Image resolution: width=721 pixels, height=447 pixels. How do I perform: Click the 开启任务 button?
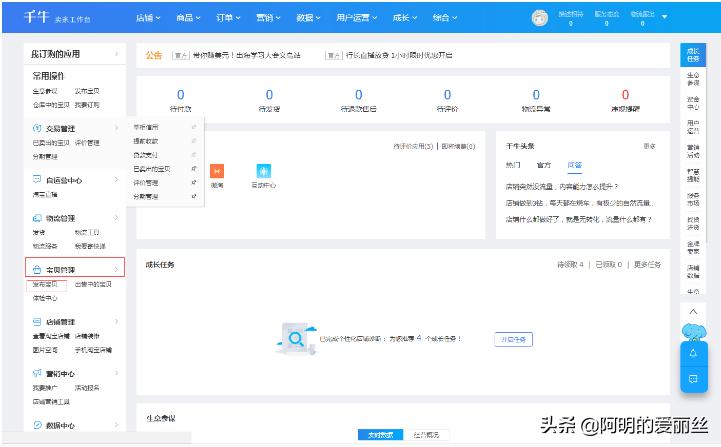coord(514,339)
